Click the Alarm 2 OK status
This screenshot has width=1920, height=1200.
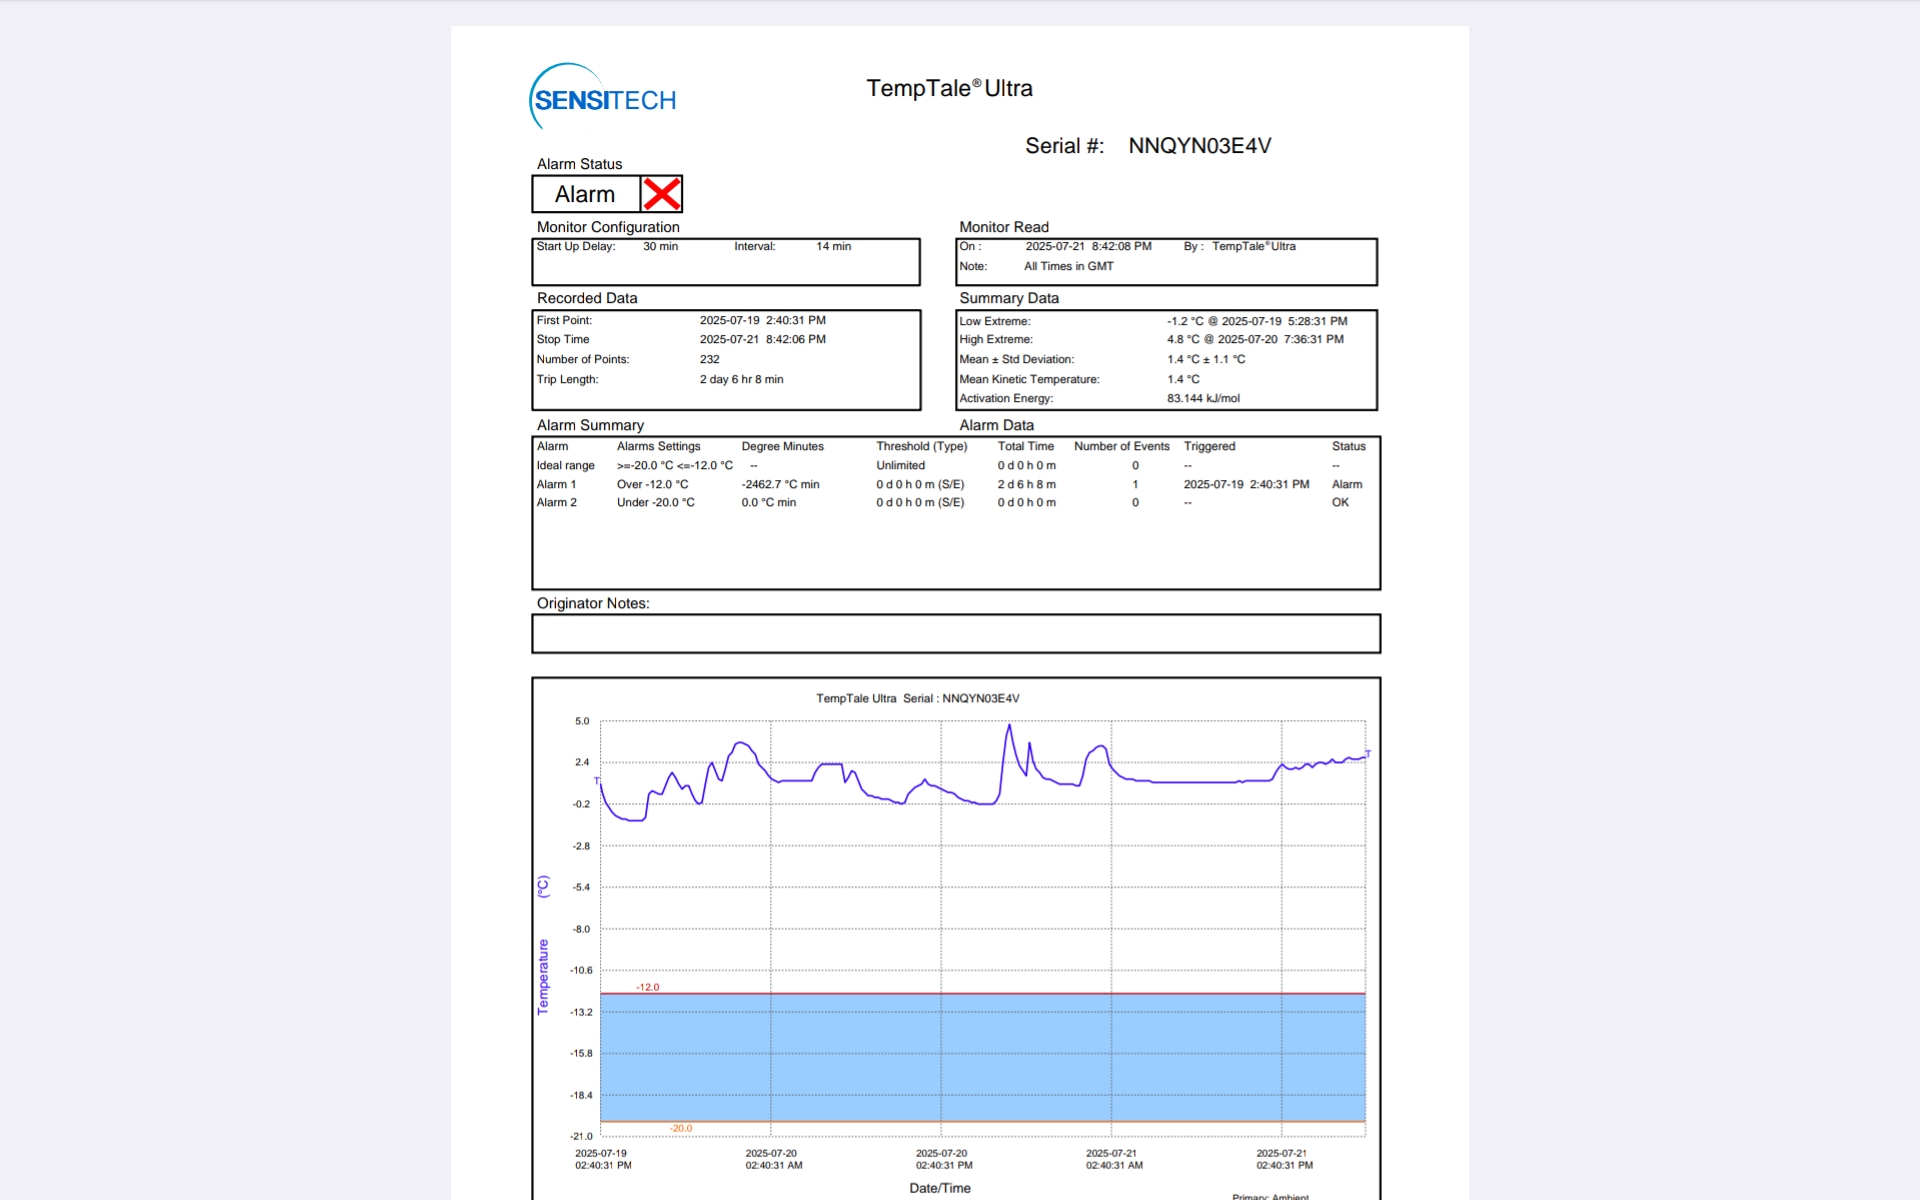(x=1340, y=503)
